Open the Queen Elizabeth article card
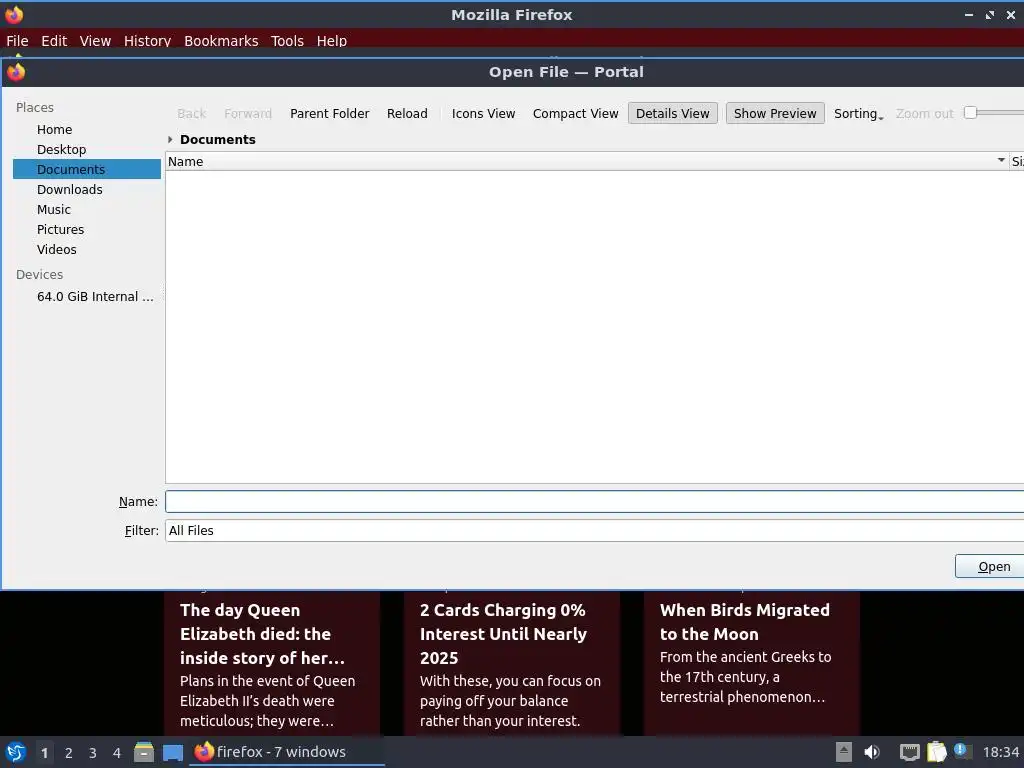The width and height of the screenshot is (1024, 768). [x=272, y=663]
